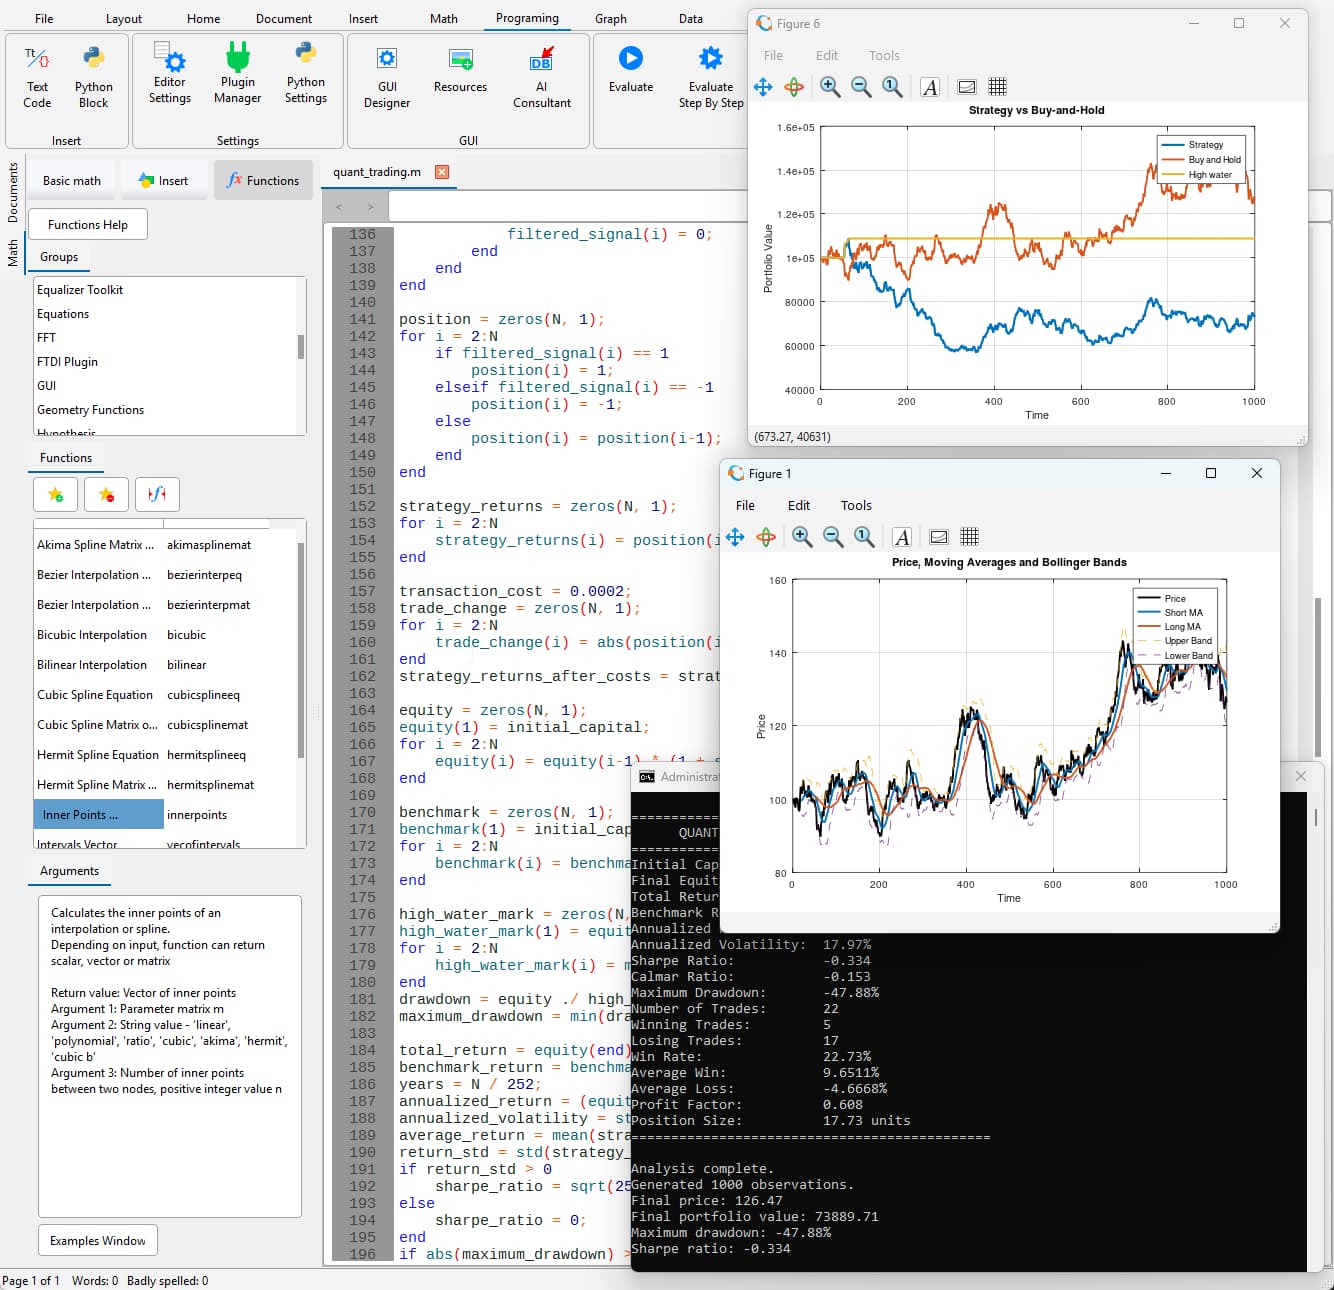Add function to favorites with green-plus star
The width and height of the screenshot is (1334, 1290).
click(56, 494)
